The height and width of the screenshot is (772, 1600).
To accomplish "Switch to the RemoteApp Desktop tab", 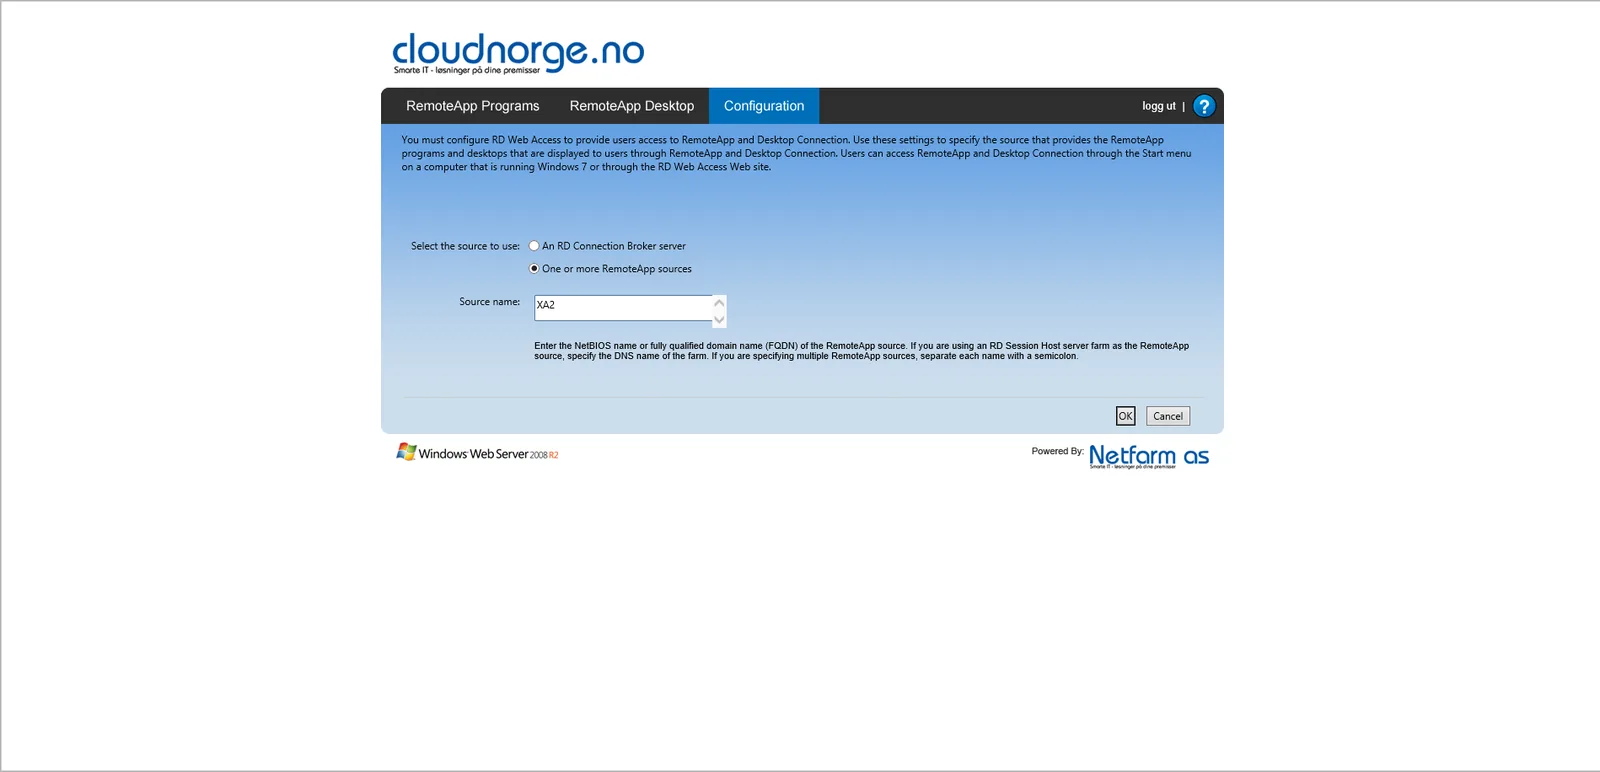I will click(632, 106).
